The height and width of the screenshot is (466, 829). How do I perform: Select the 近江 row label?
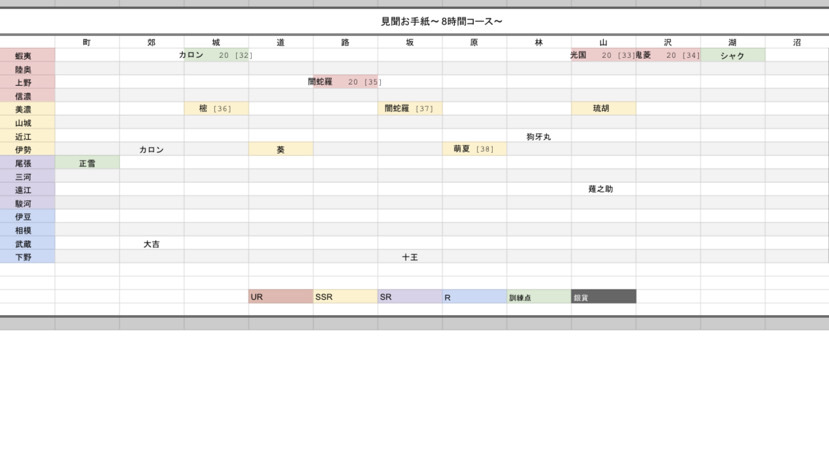point(27,136)
